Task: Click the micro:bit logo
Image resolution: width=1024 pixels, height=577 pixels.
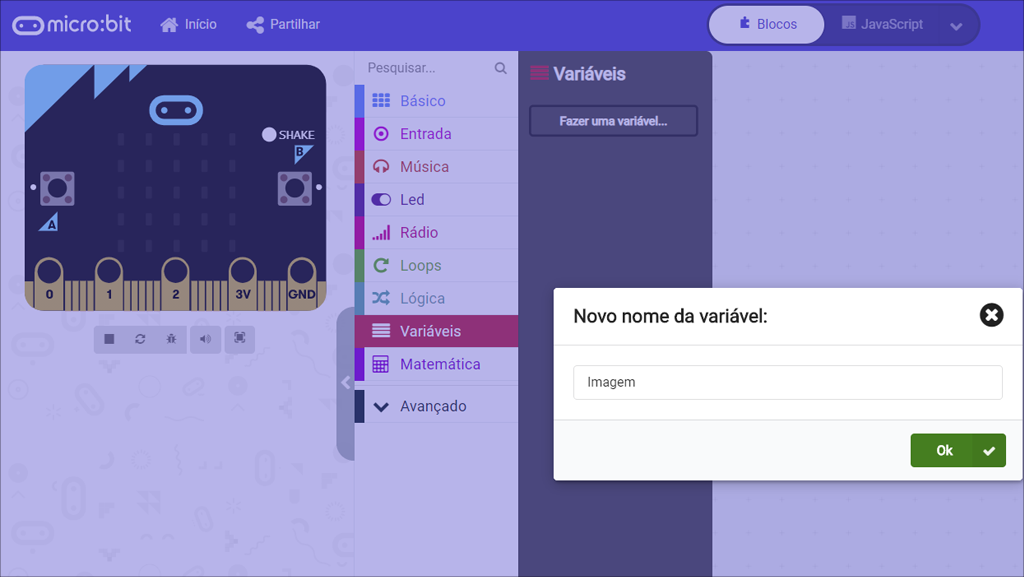Action: [72, 25]
